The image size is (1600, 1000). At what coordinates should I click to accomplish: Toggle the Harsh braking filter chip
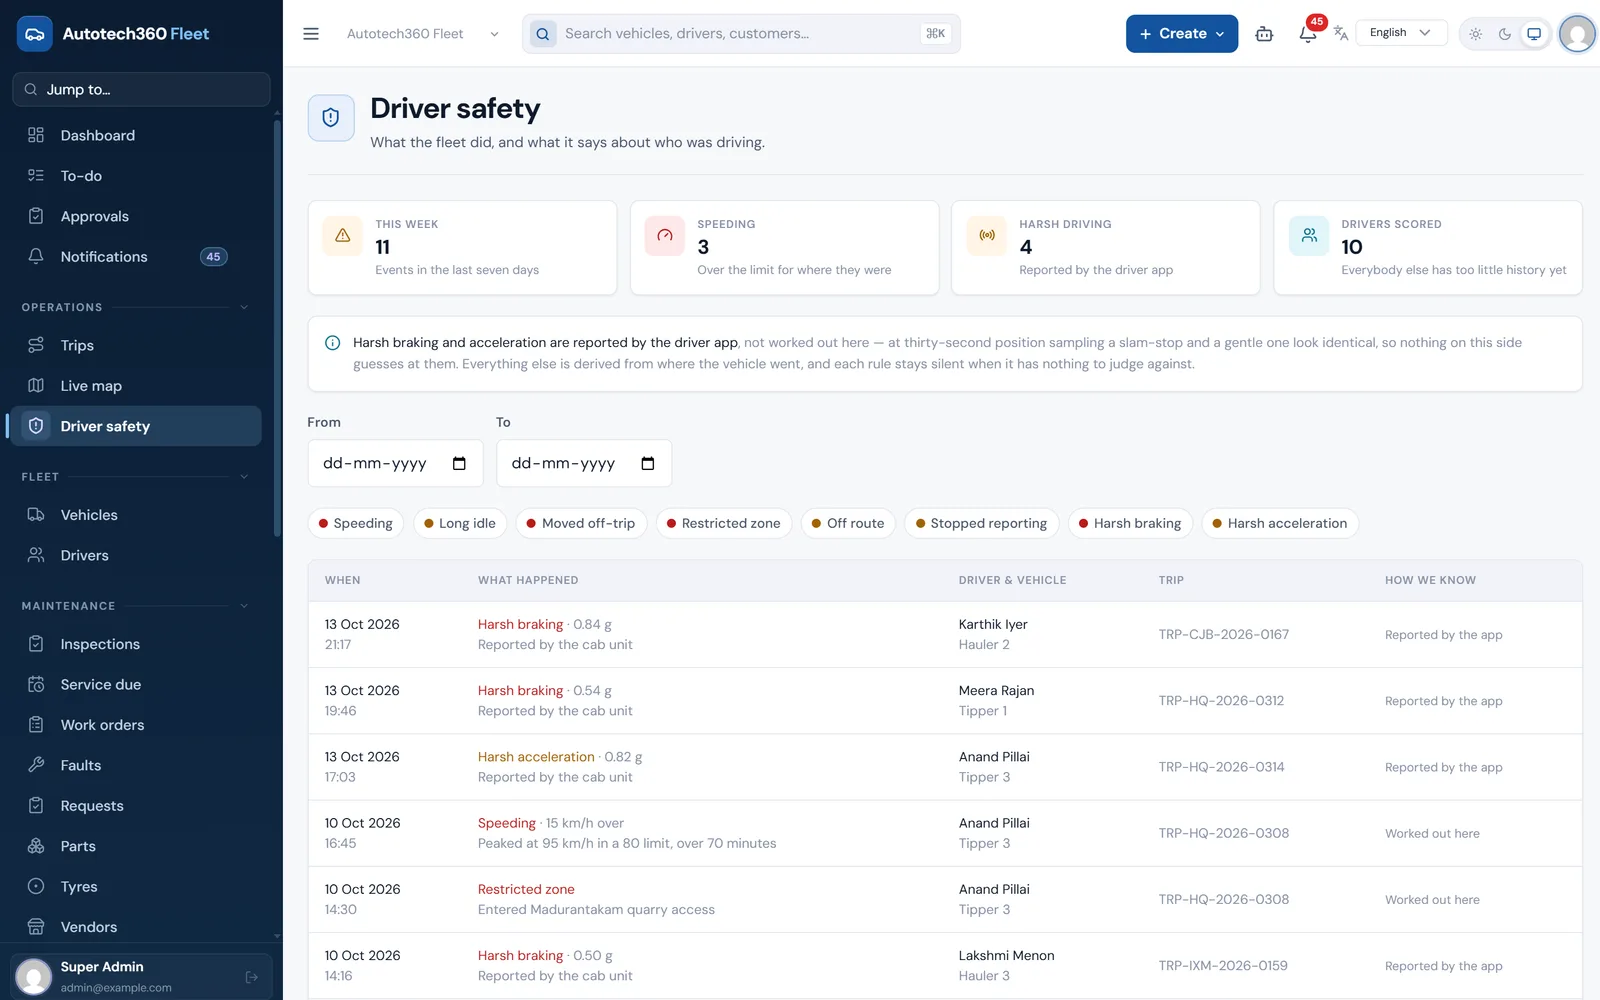pyautogui.click(x=1130, y=523)
